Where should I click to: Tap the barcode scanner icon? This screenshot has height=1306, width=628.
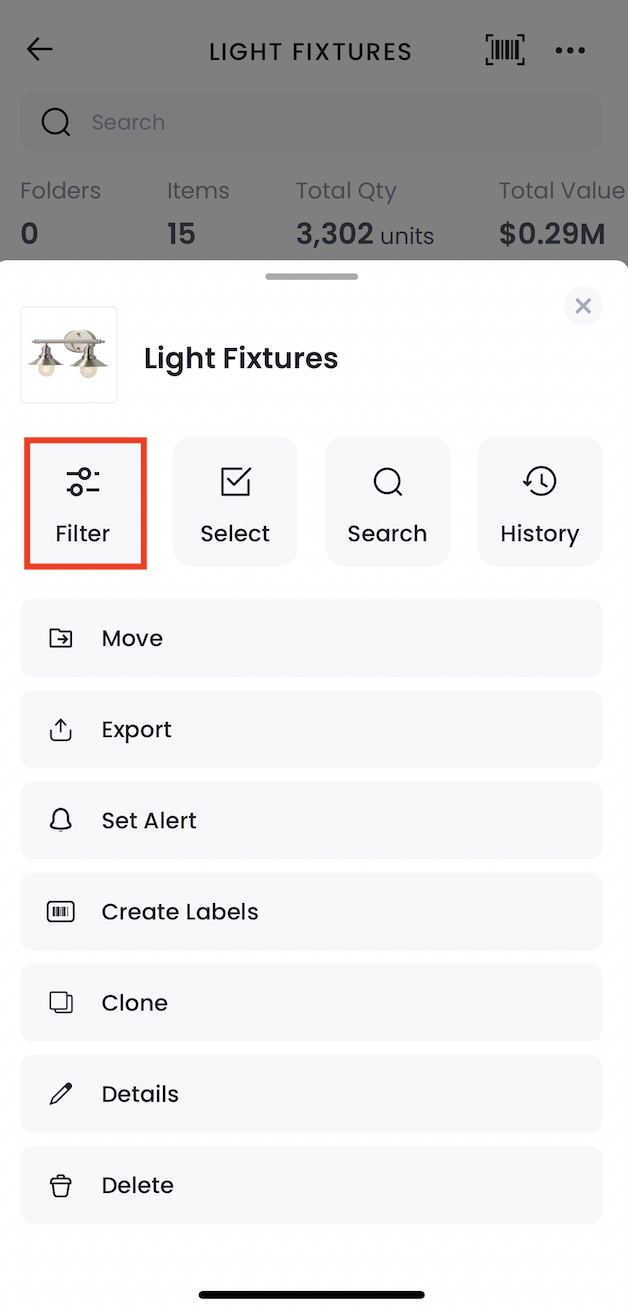click(x=505, y=50)
